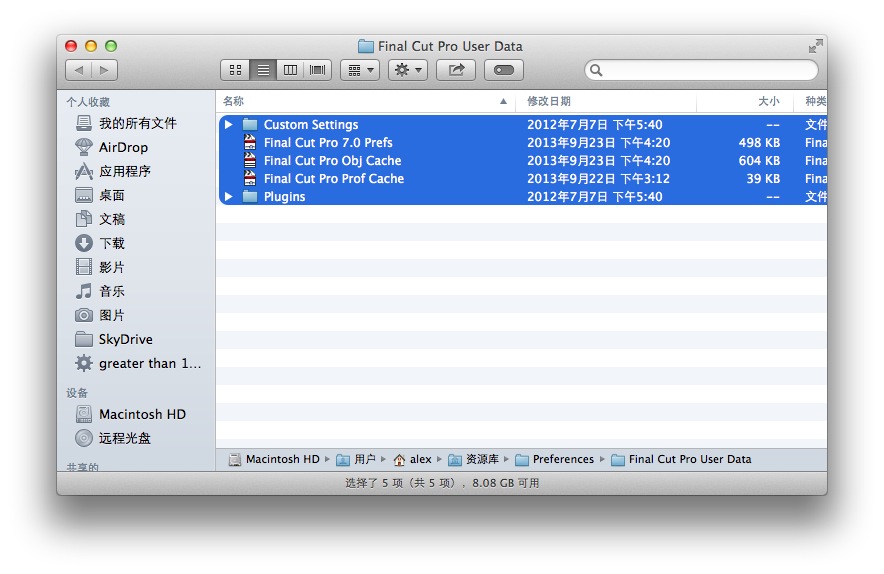The height and width of the screenshot is (574, 884).
Task: Open the arrange items dropdown
Action: coord(360,70)
